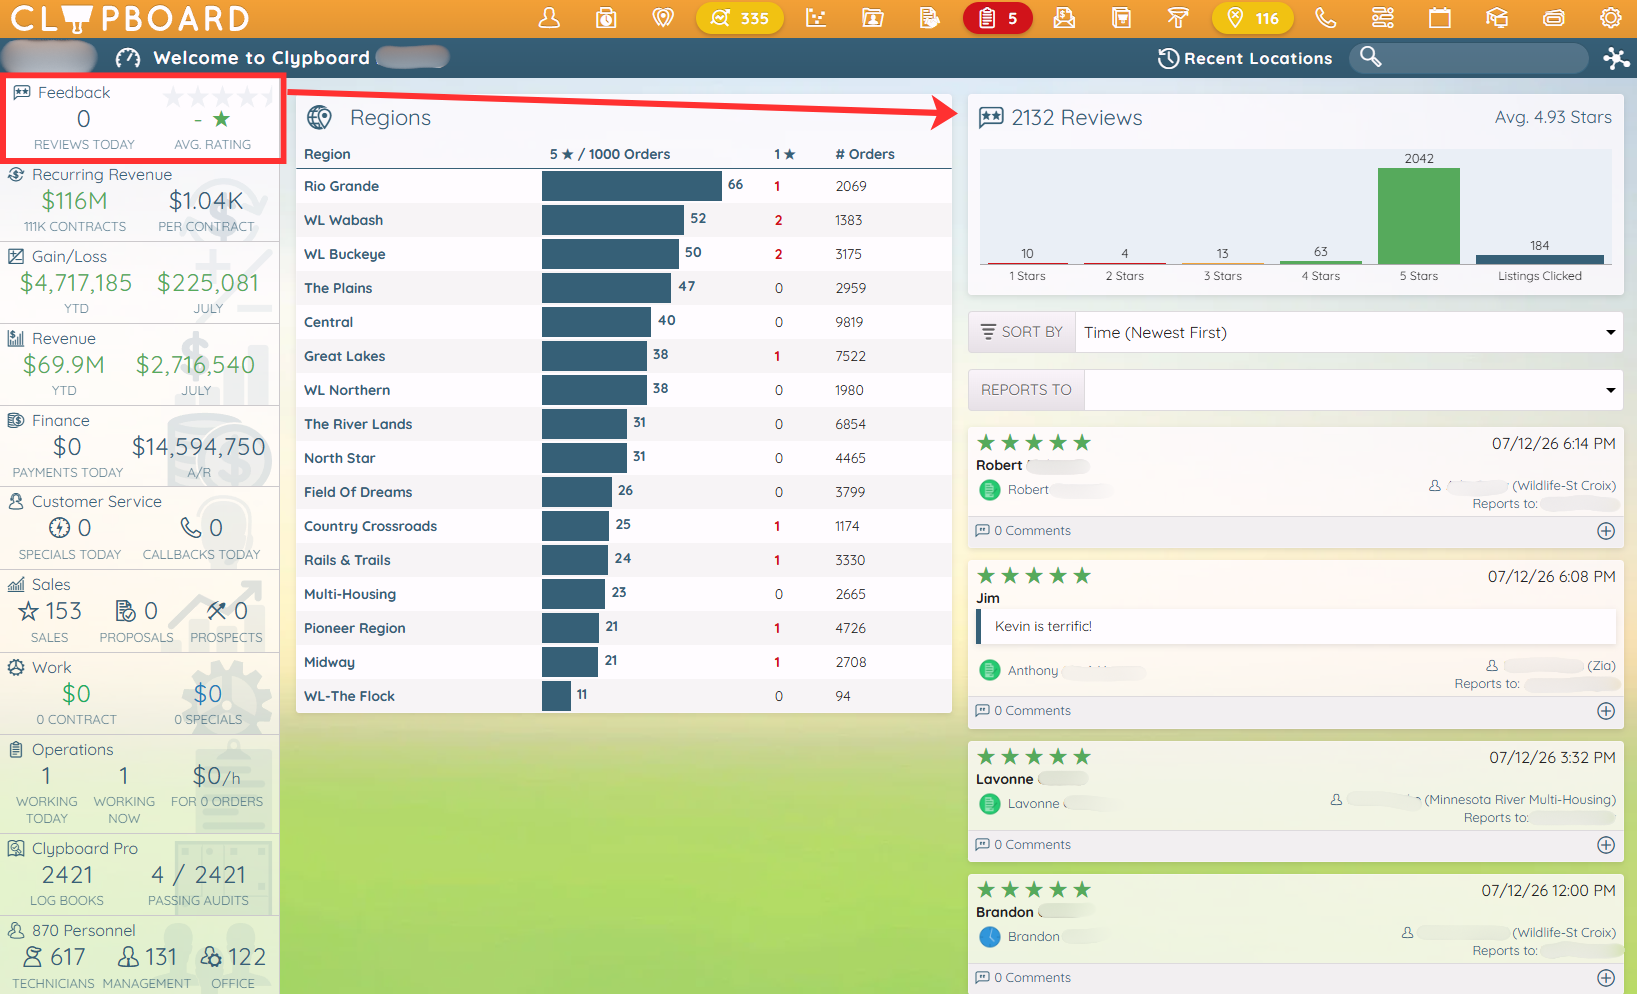This screenshot has width=1637, height=994.
Task: Click the green 5 Stars chart bar
Action: 1418,216
